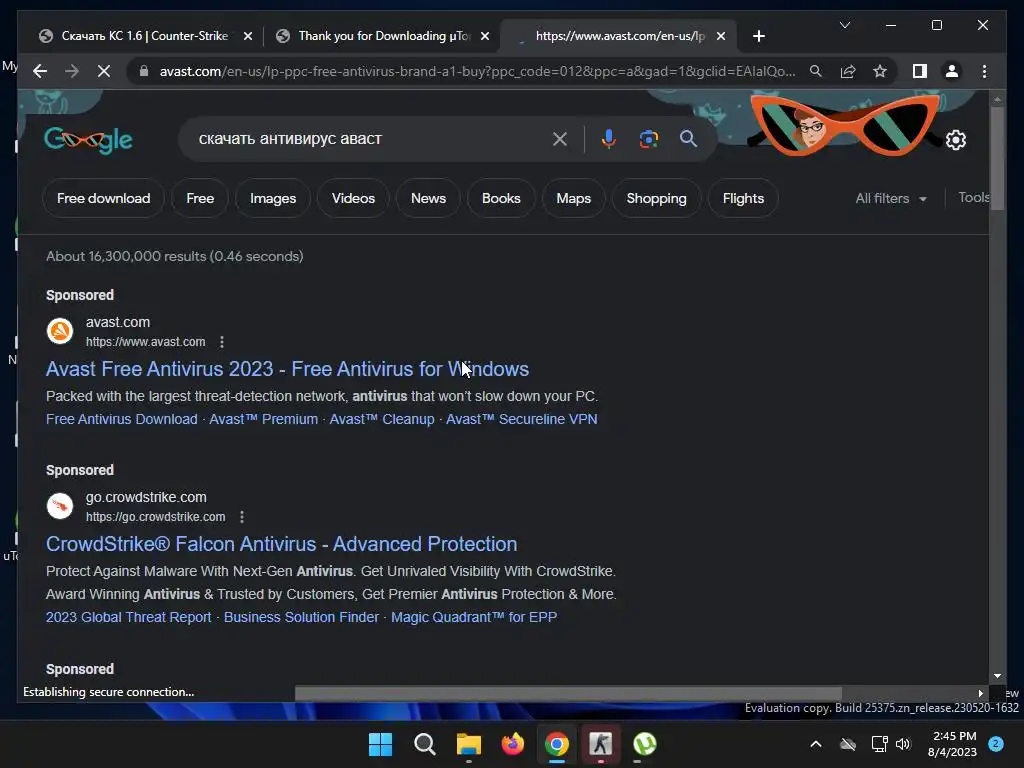Screen dimensions: 1024x768
Task: Open Avast Free Antivirus 2023 result
Action: (x=287, y=369)
